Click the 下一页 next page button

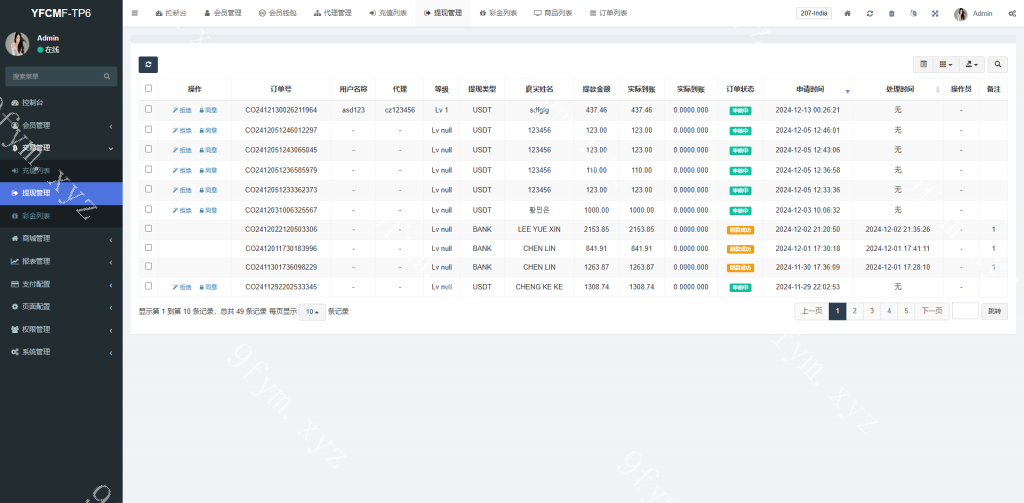tap(932, 312)
